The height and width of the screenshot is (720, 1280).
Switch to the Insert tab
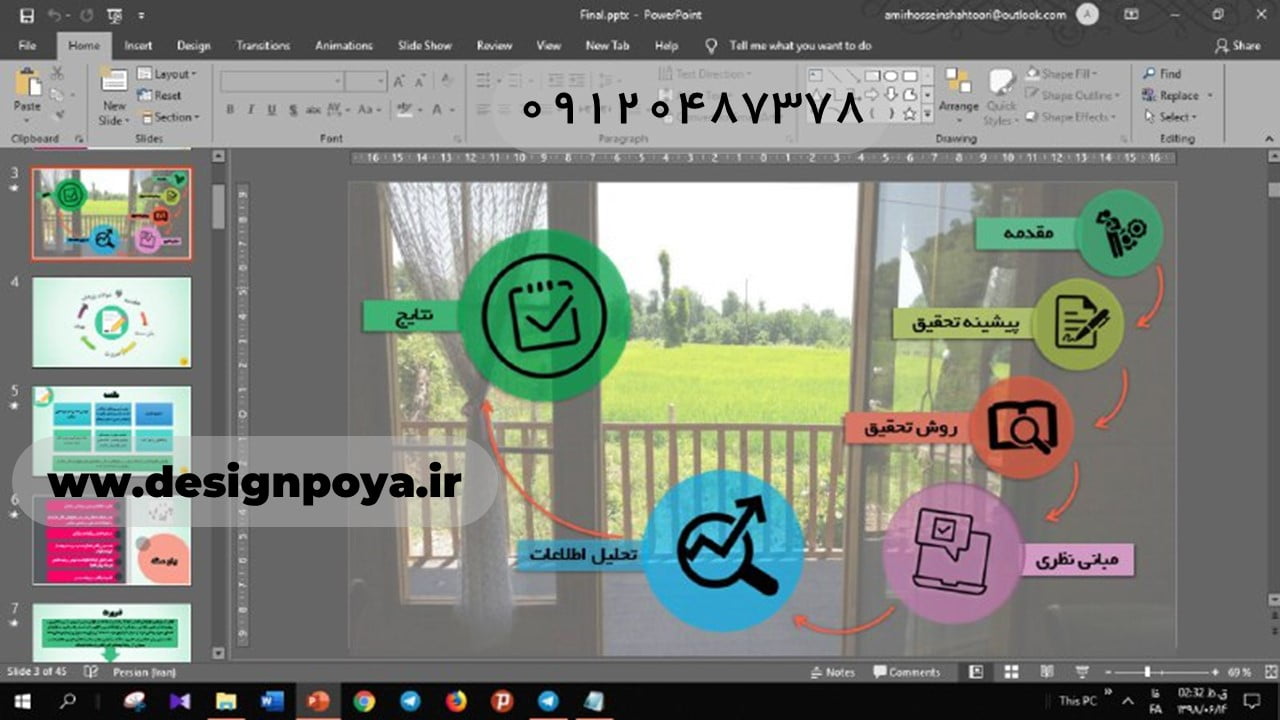pos(138,46)
